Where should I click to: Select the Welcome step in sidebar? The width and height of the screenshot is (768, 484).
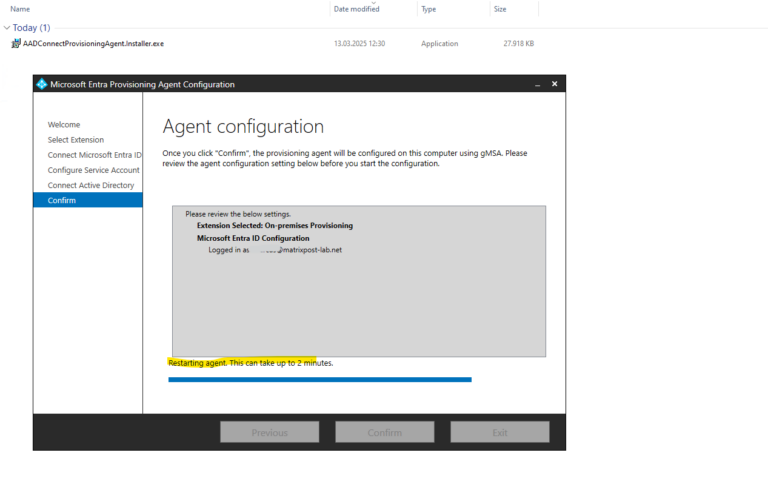[64, 124]
